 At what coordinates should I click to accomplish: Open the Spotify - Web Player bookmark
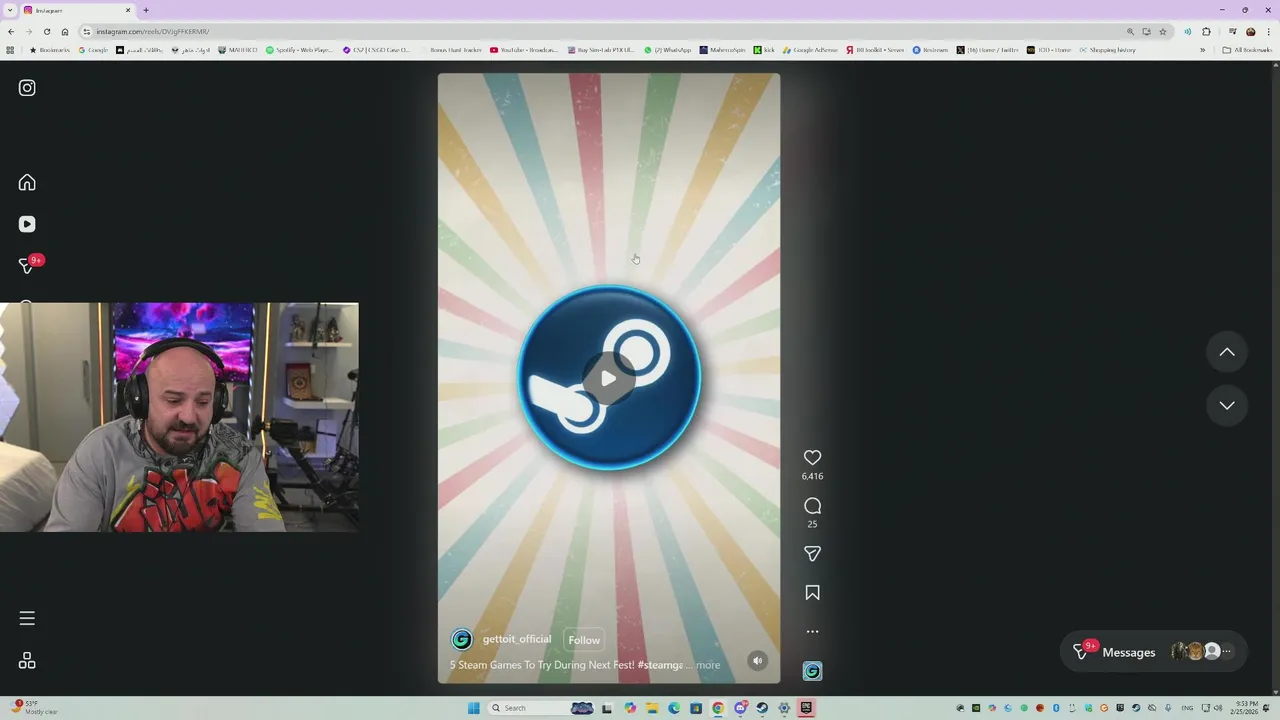299,50
